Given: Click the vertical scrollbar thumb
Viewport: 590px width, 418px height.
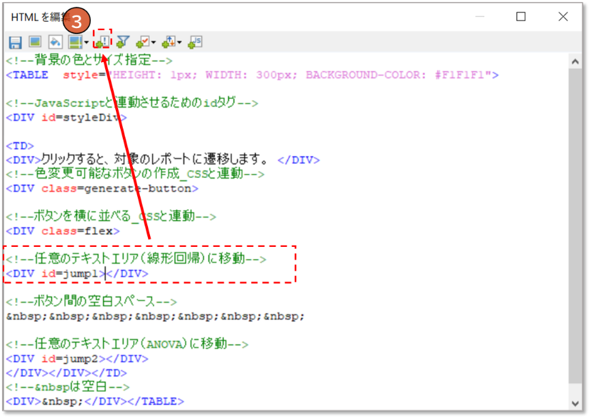Looking at the screenshot, I should [x=575, y=226].
